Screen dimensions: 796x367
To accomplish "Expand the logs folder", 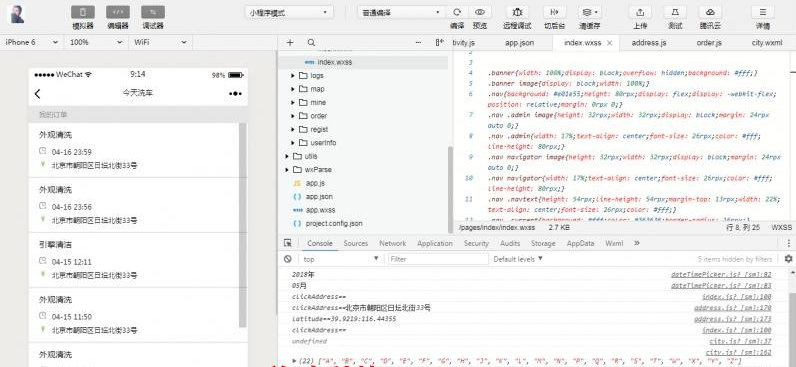I will coord(293,76).
